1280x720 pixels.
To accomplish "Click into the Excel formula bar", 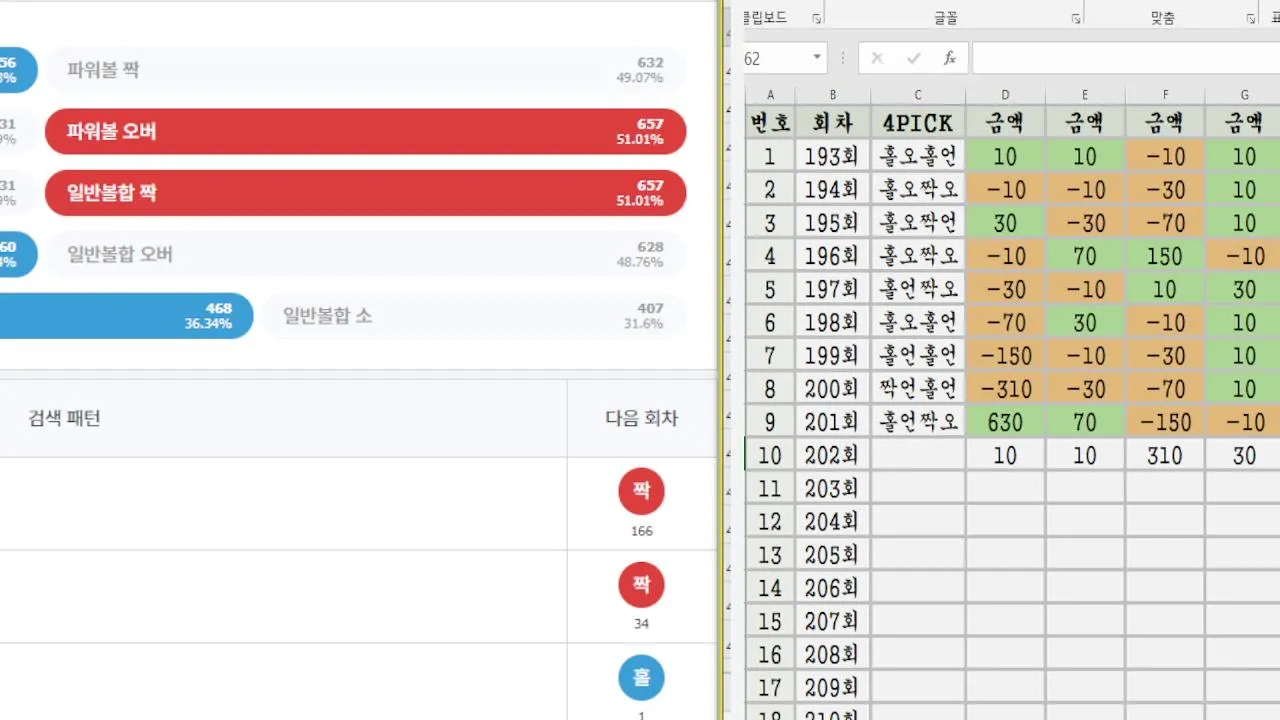I will pos(1126,59).
